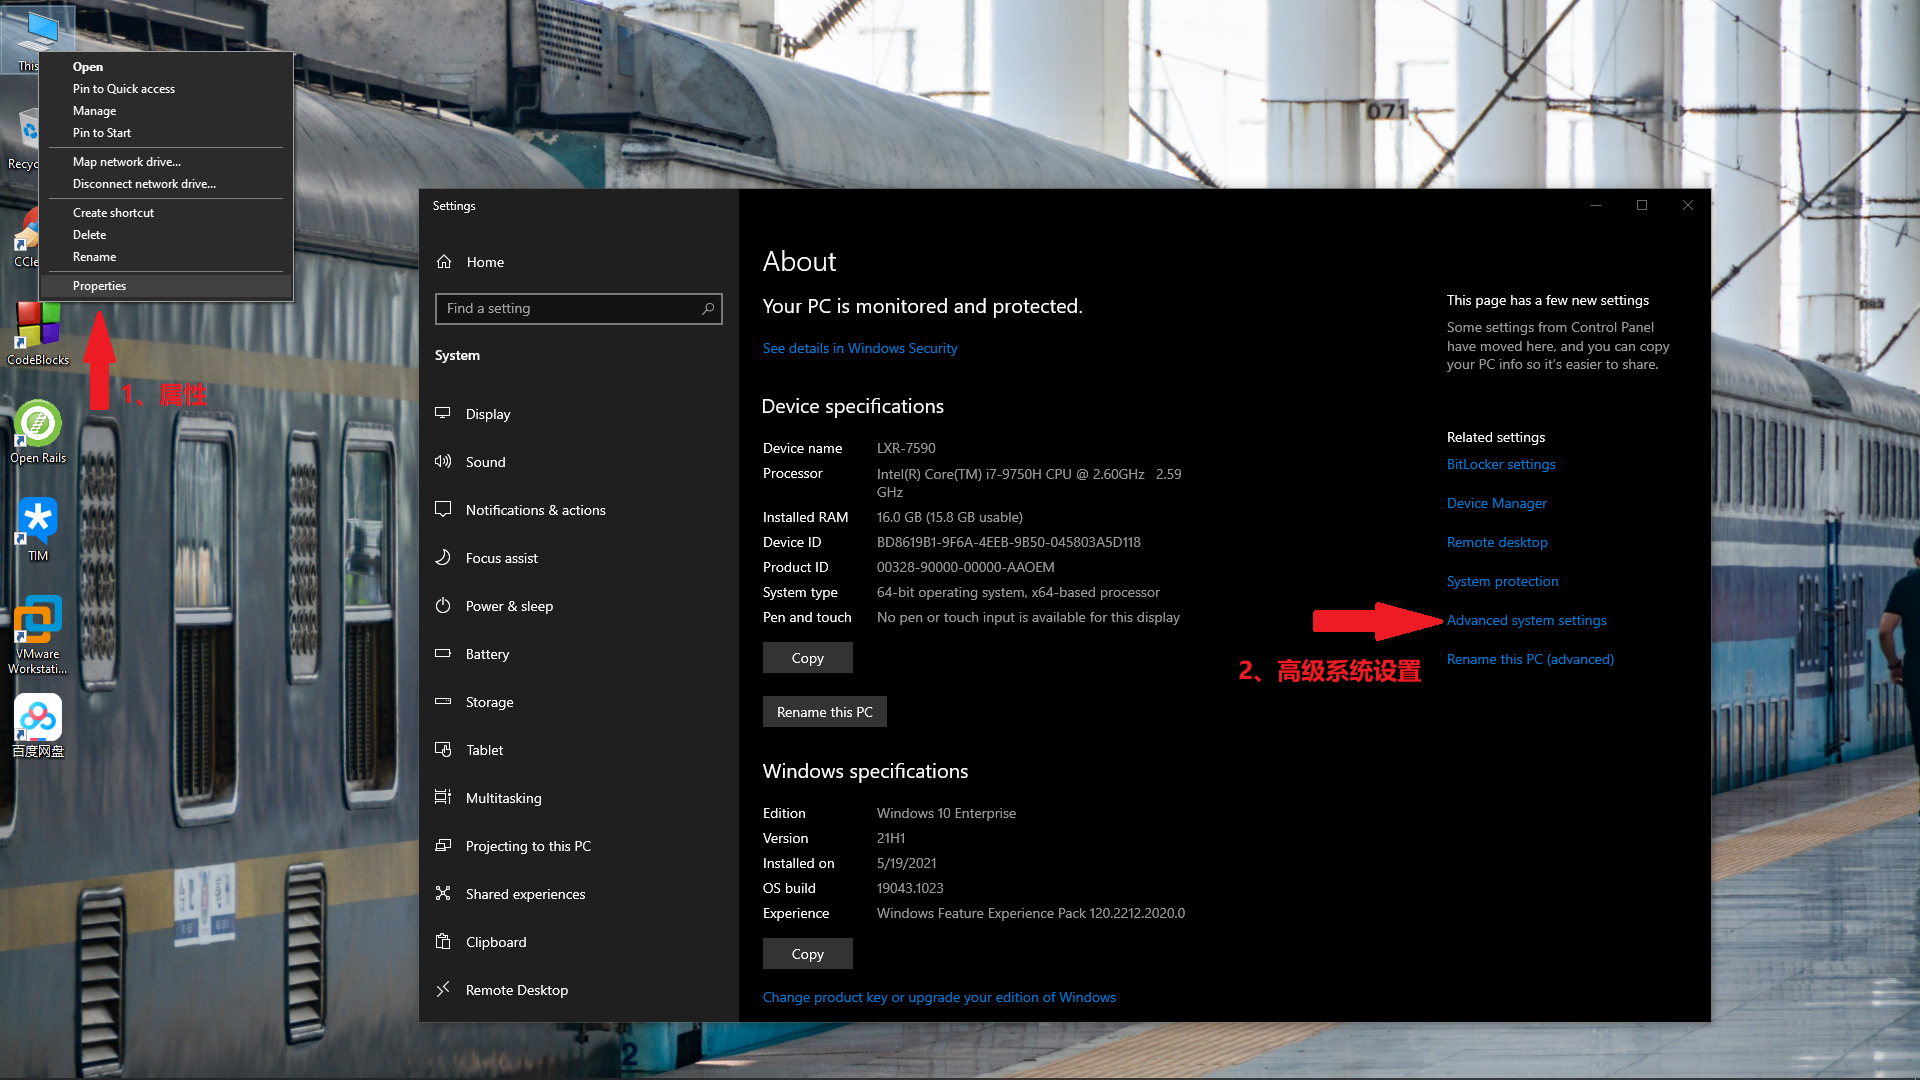1920x1080 pixels.
Task: Choose Map network drive in context menu
Action: [126, 161]
